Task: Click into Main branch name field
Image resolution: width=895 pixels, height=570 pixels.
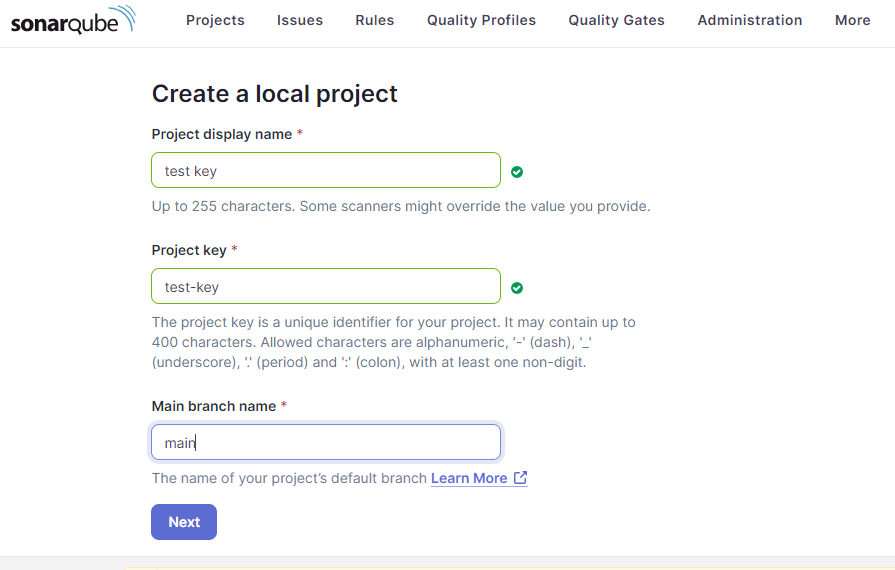Action: pyautogui.click(x=326, y=442)
